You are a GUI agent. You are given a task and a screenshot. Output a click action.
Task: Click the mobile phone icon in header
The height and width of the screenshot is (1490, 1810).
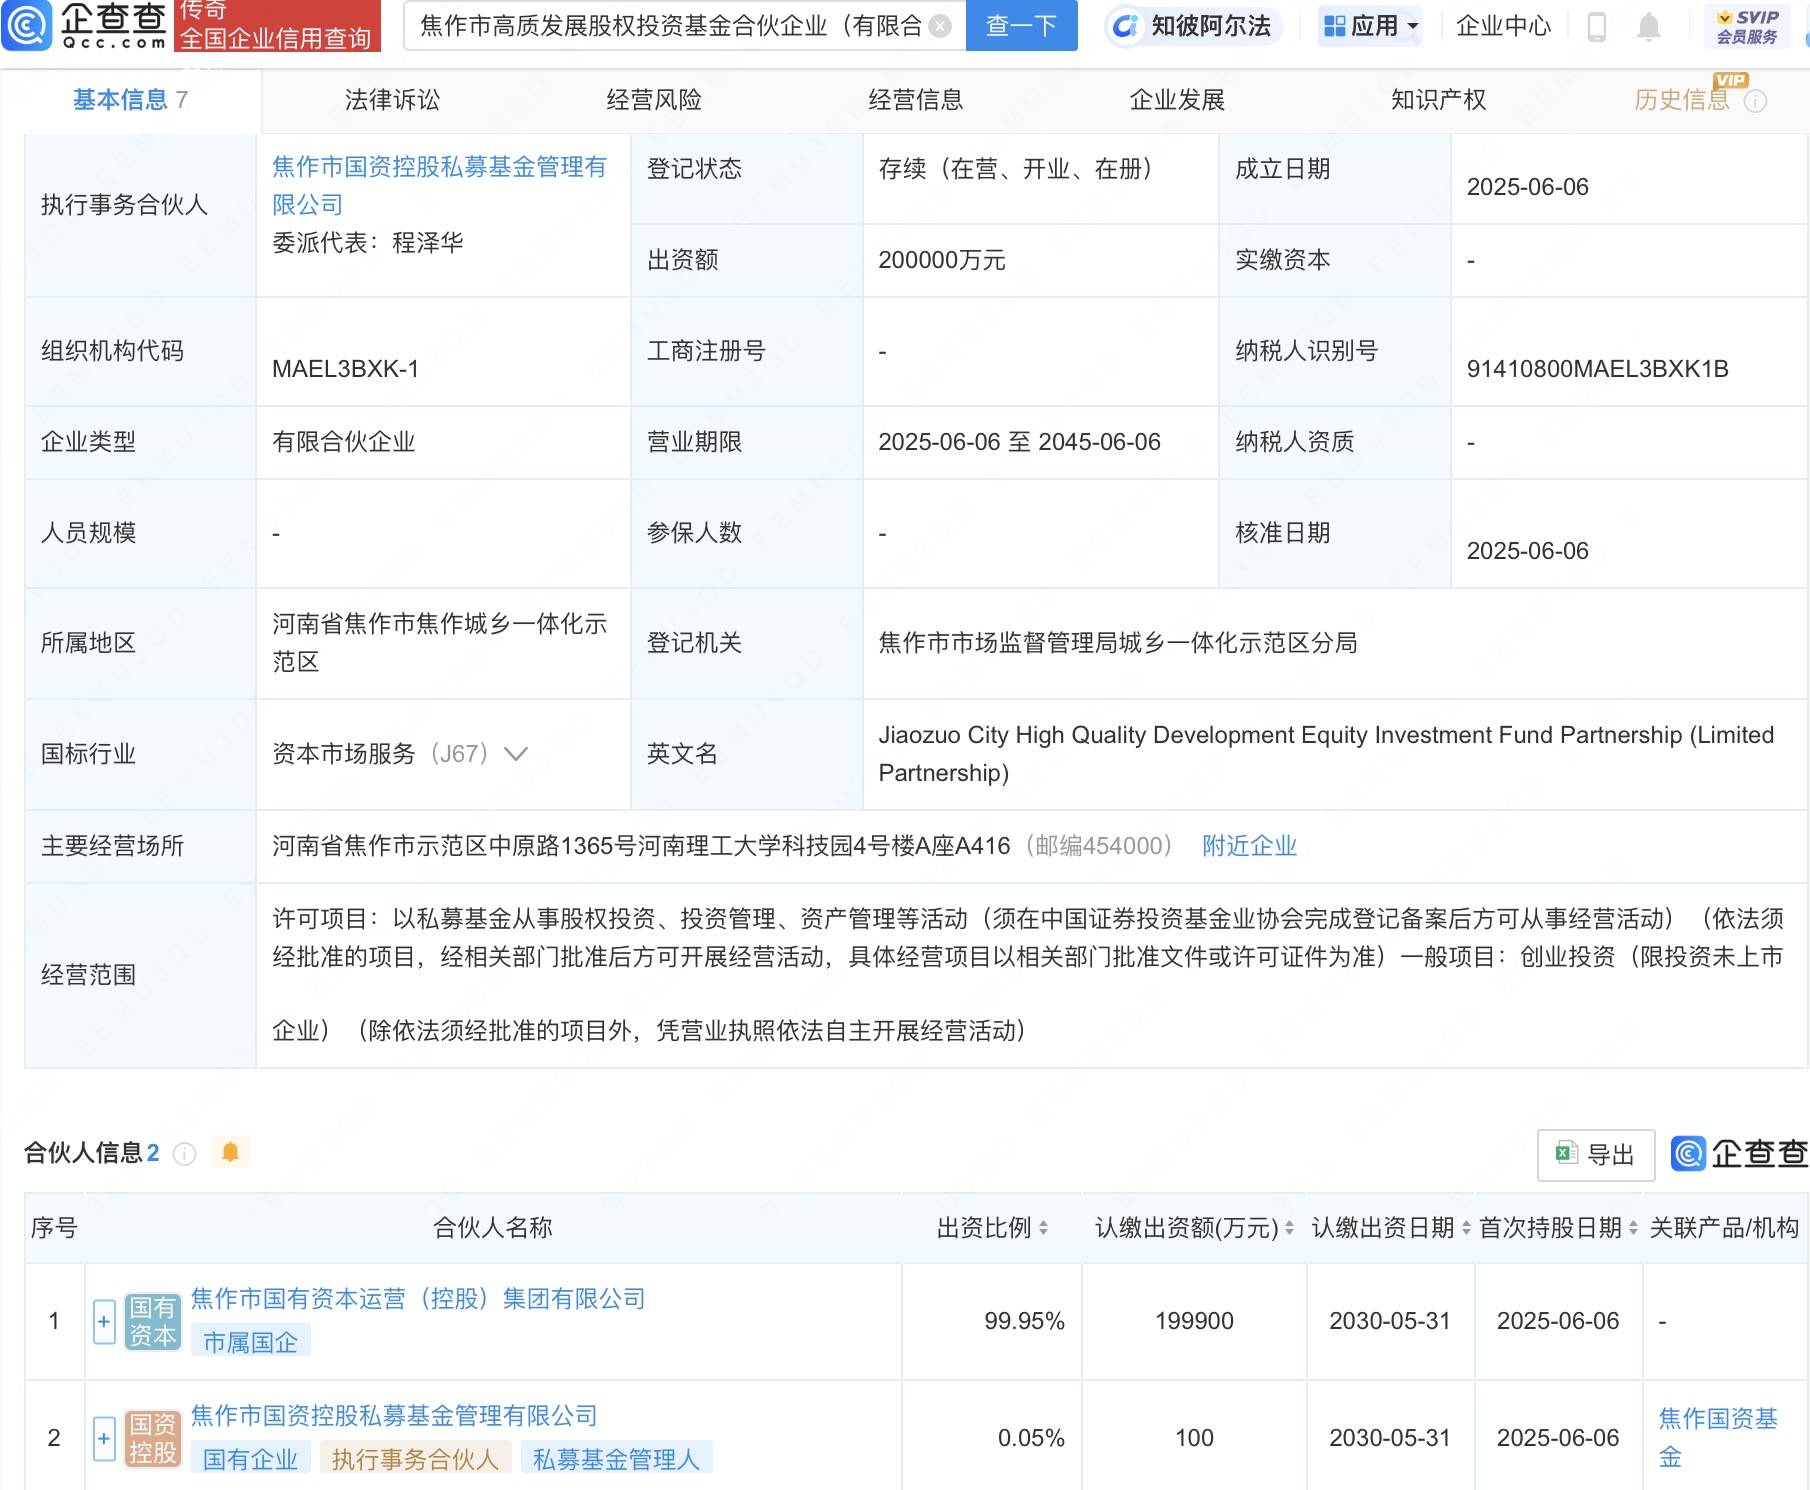click(1597, 27)
